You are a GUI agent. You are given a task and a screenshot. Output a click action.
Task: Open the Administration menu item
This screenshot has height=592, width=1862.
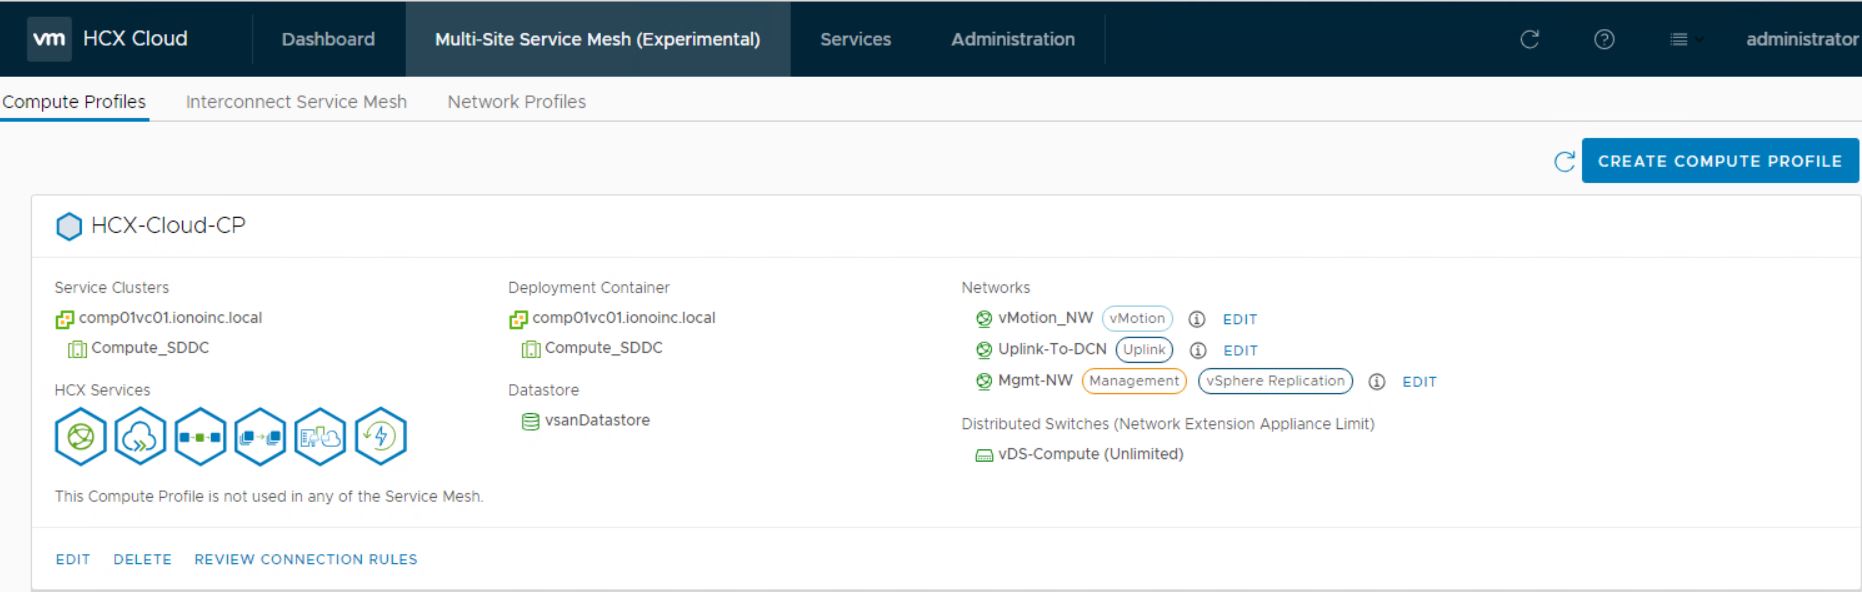(x=1012, y=39)
